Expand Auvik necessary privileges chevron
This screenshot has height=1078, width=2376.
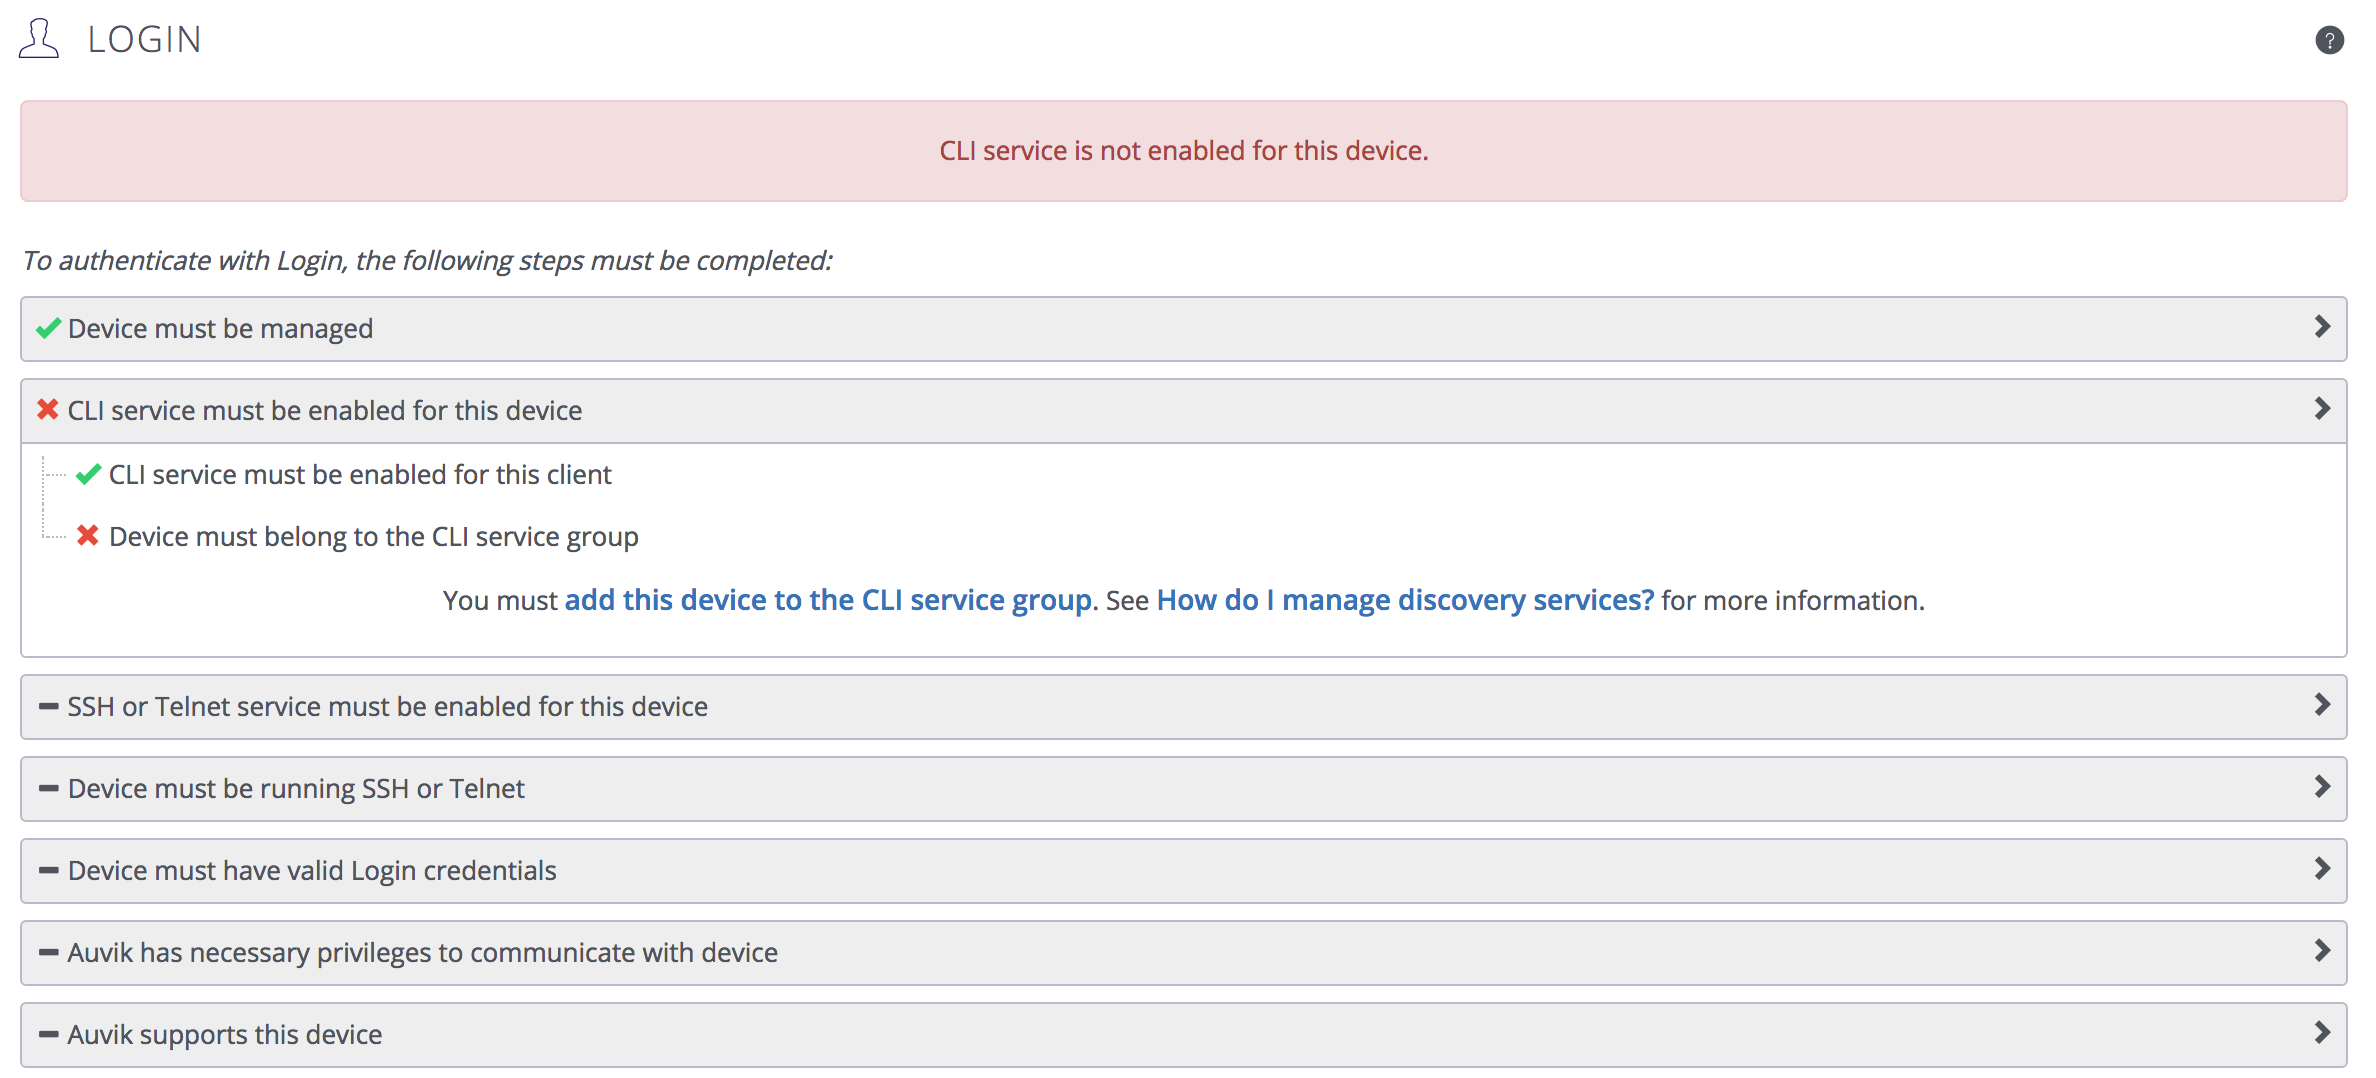2322,951
